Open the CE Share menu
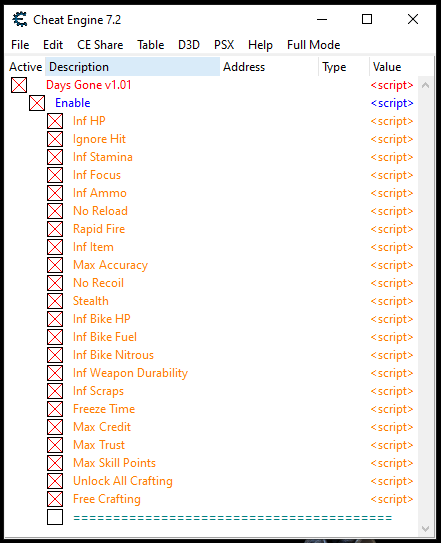 (100, 45)
